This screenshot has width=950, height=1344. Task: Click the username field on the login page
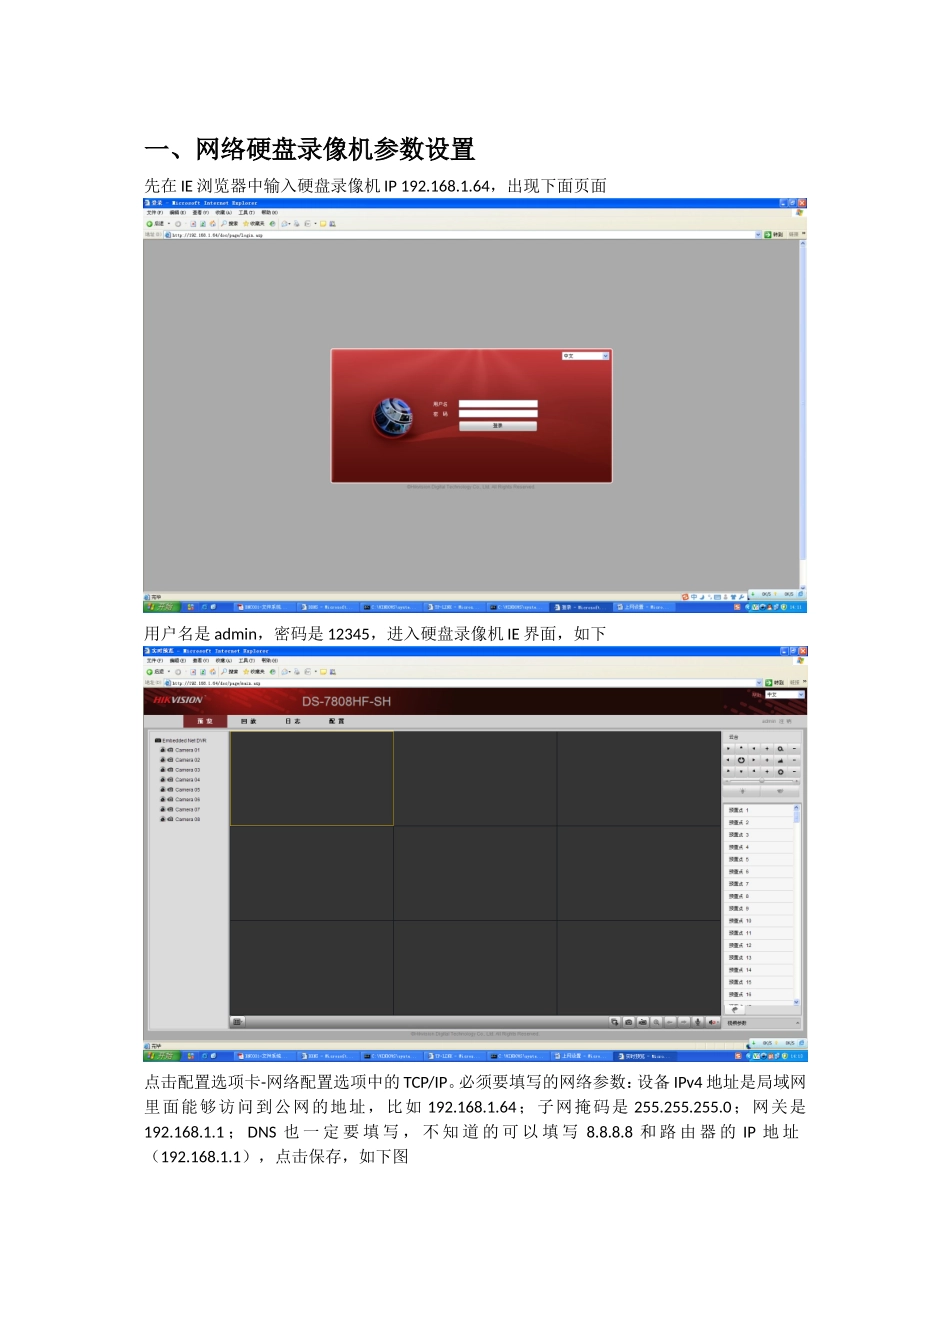click(498, 404)
